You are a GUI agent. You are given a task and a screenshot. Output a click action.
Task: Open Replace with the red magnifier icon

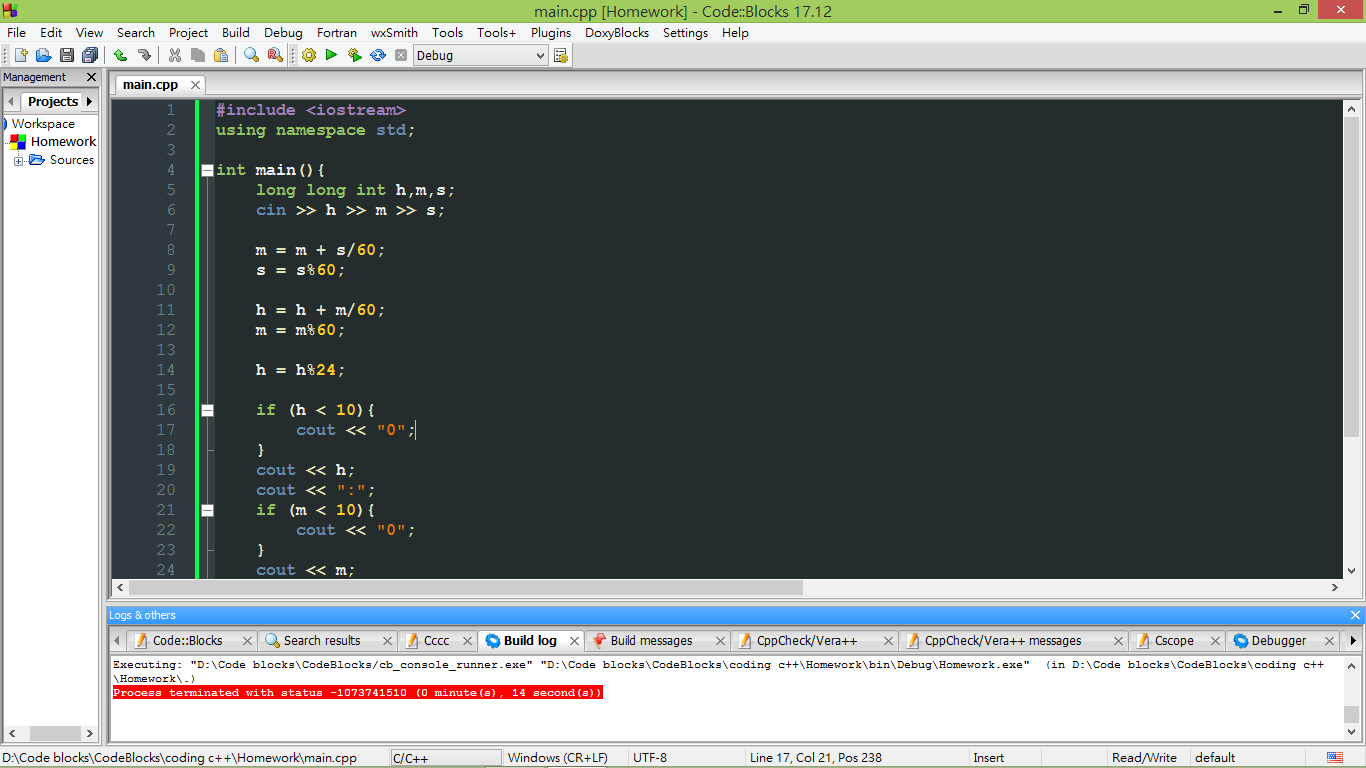275,55
